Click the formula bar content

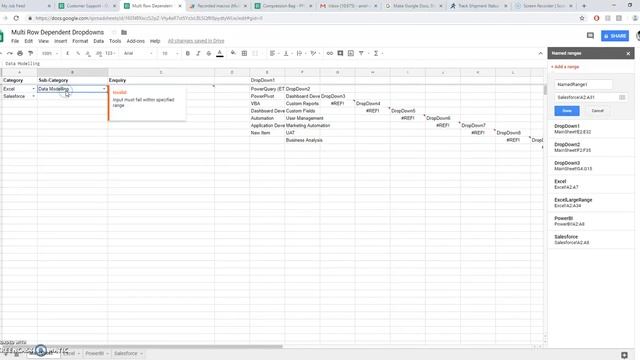(x=23, y=64)
